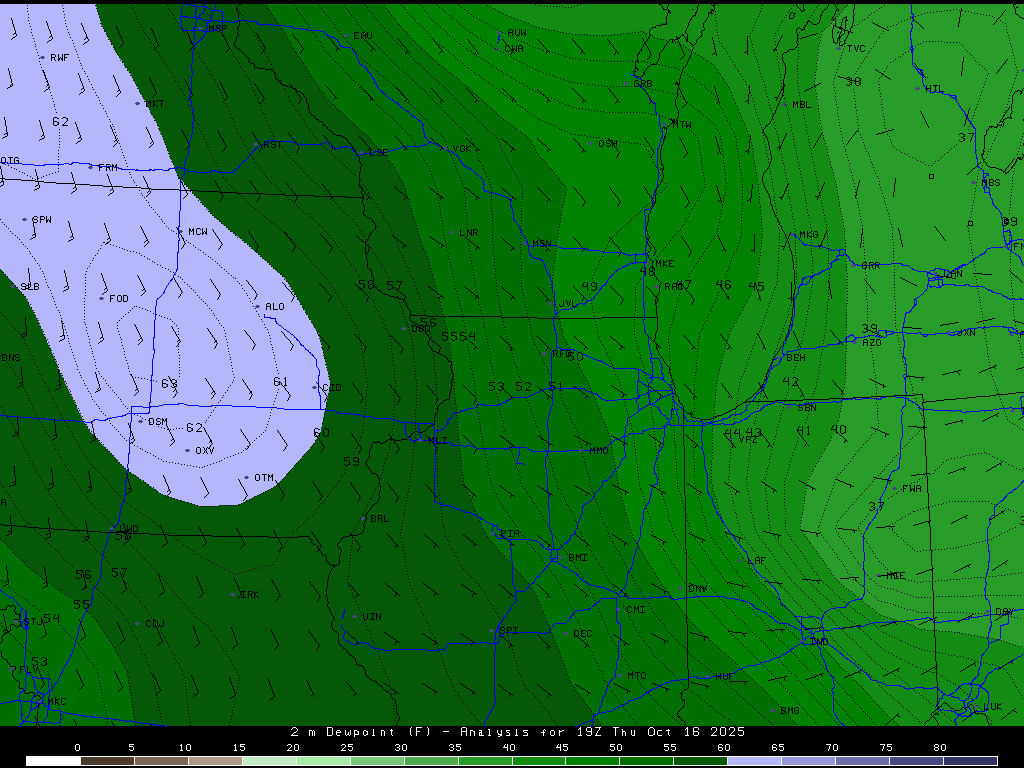Select the 38 dewpoint value near TVC
Image resolution: width=1024 pixels, height=768 pixels.
(854, 82)
